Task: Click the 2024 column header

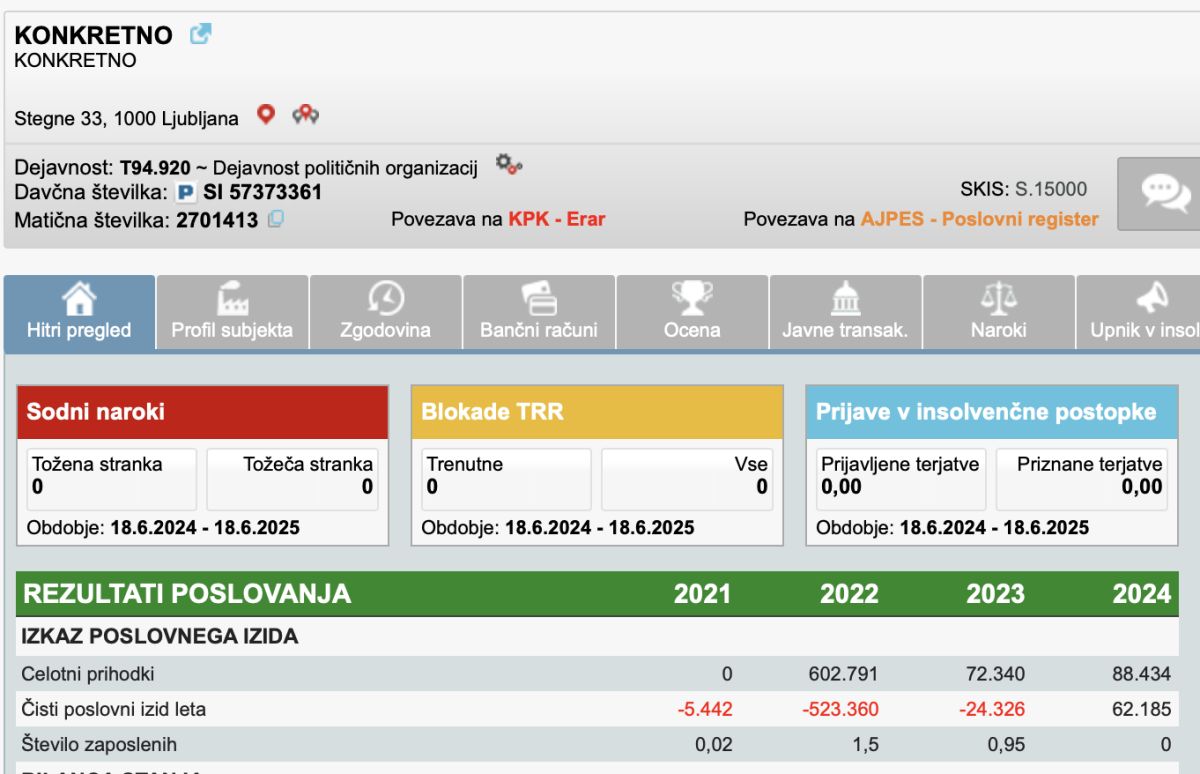Action: [x=1141, y=594]
